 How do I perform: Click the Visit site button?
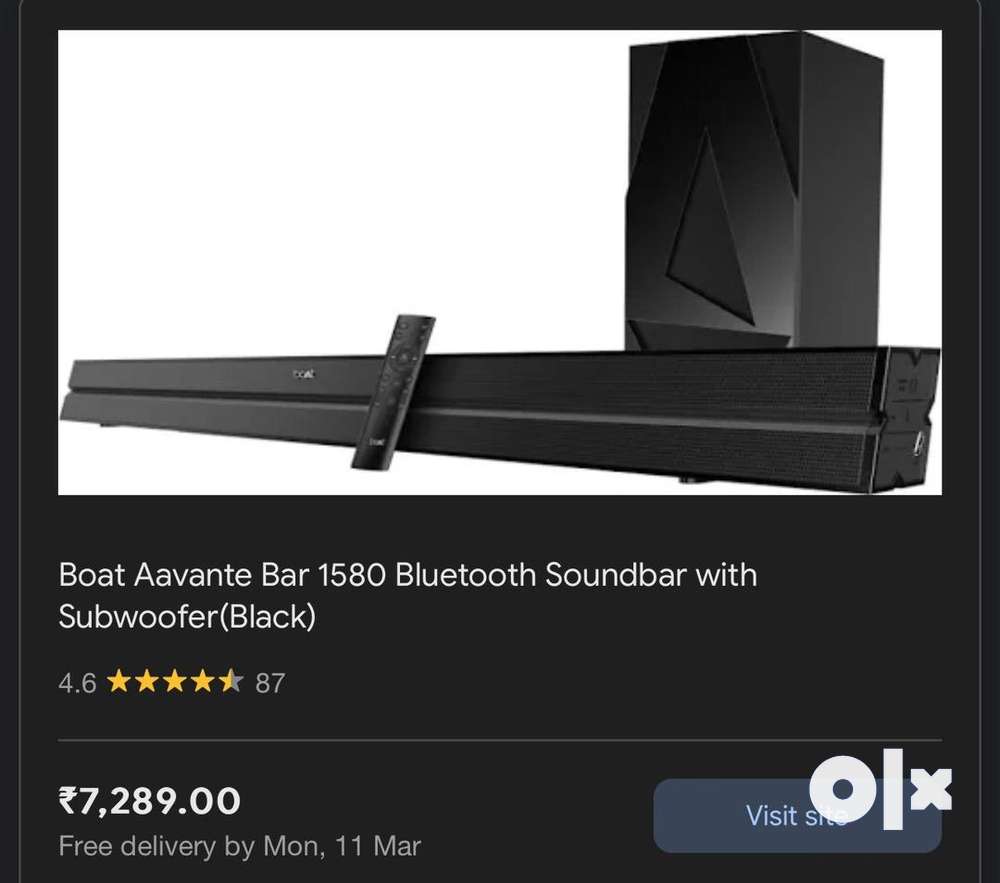[x=797, y=815]
